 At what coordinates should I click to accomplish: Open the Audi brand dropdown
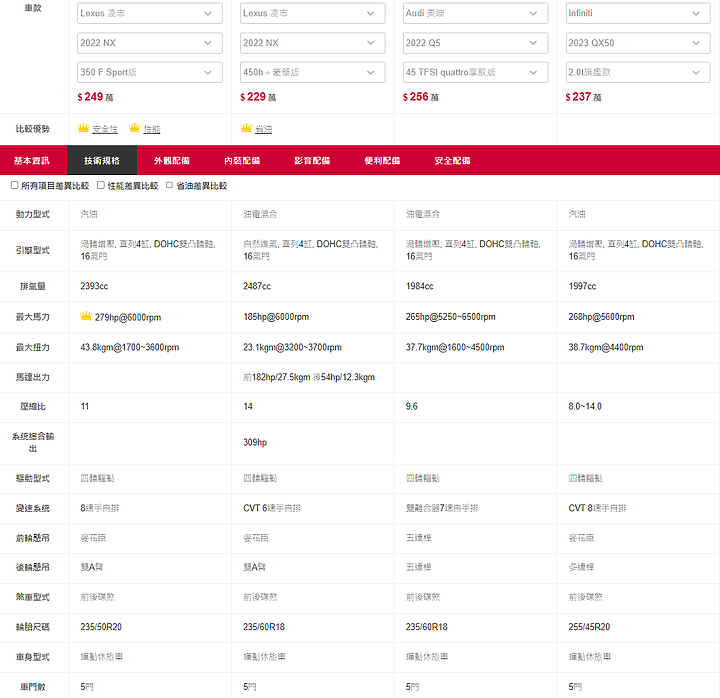475,13
